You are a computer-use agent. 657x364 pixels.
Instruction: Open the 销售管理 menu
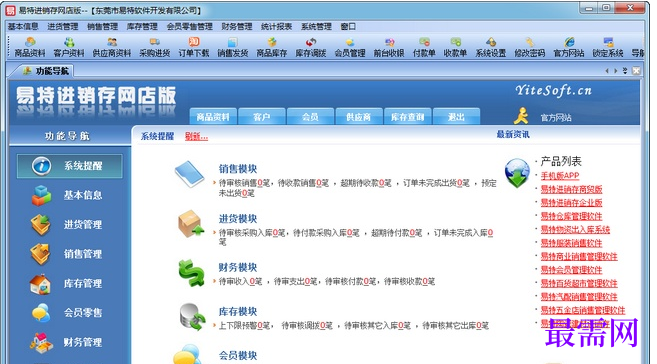103,26
